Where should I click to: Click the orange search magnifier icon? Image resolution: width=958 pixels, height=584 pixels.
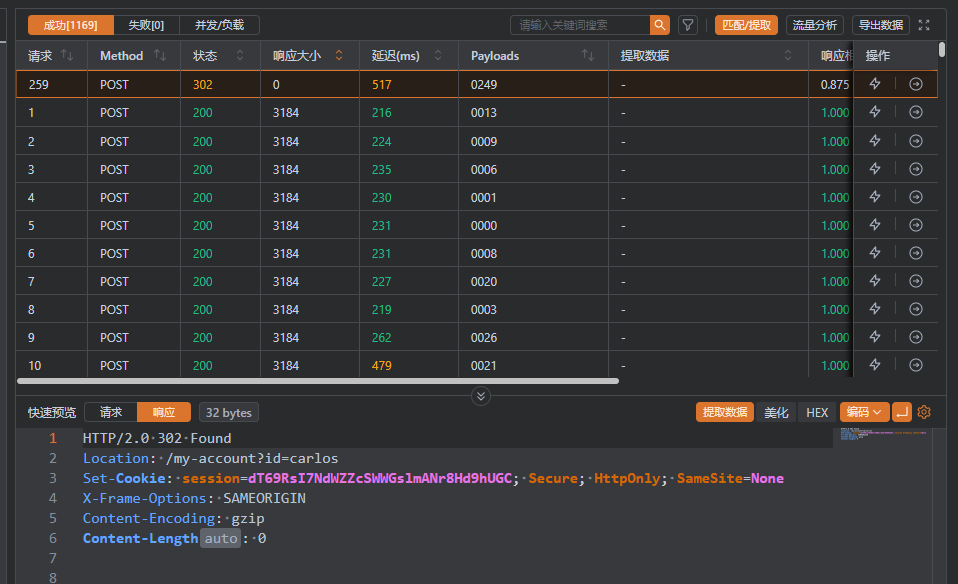[660, 25]
